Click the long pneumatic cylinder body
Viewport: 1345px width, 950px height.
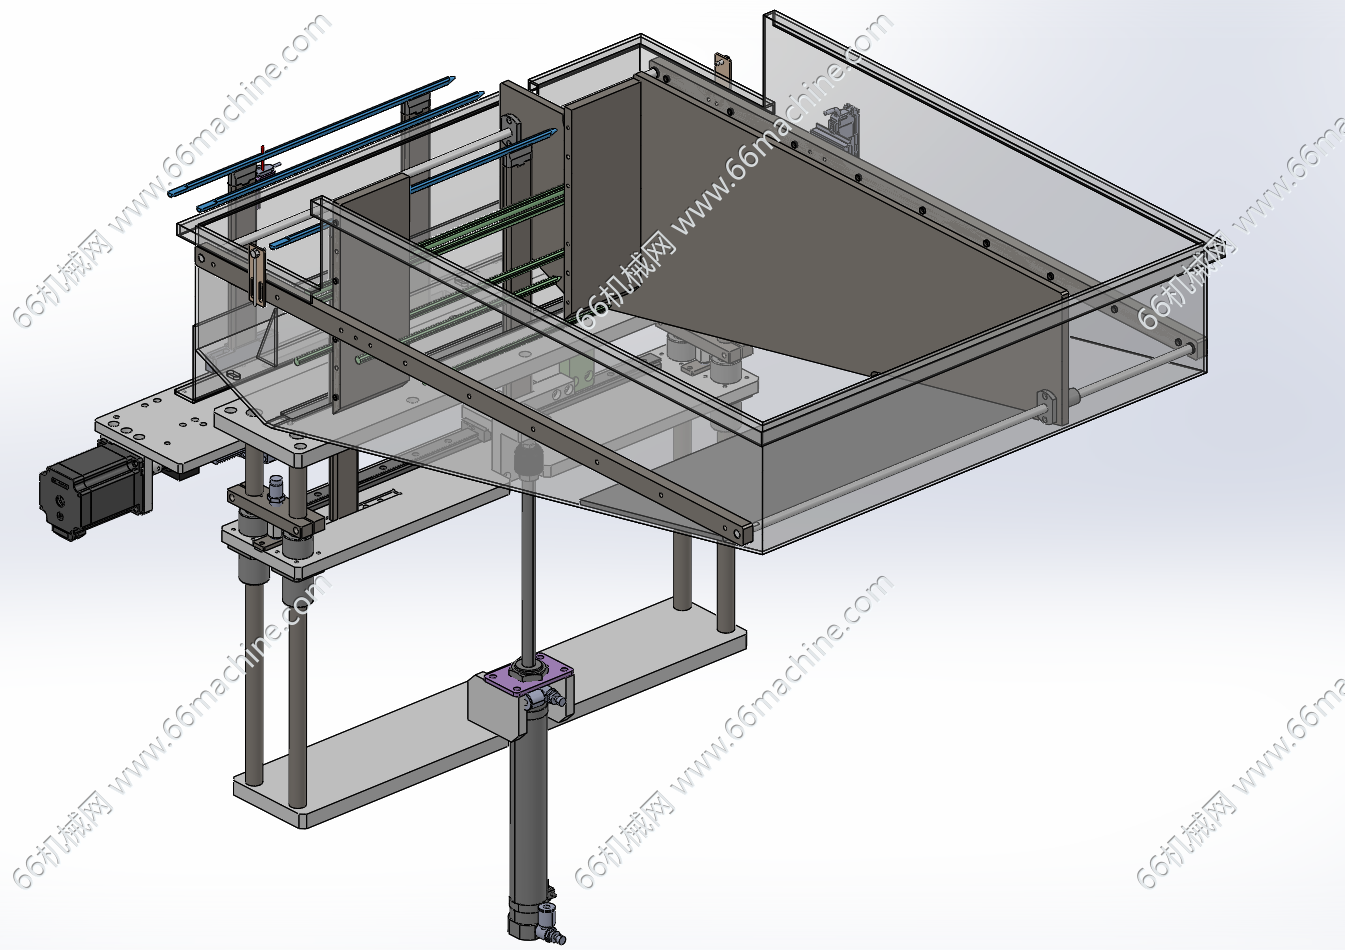526,810
